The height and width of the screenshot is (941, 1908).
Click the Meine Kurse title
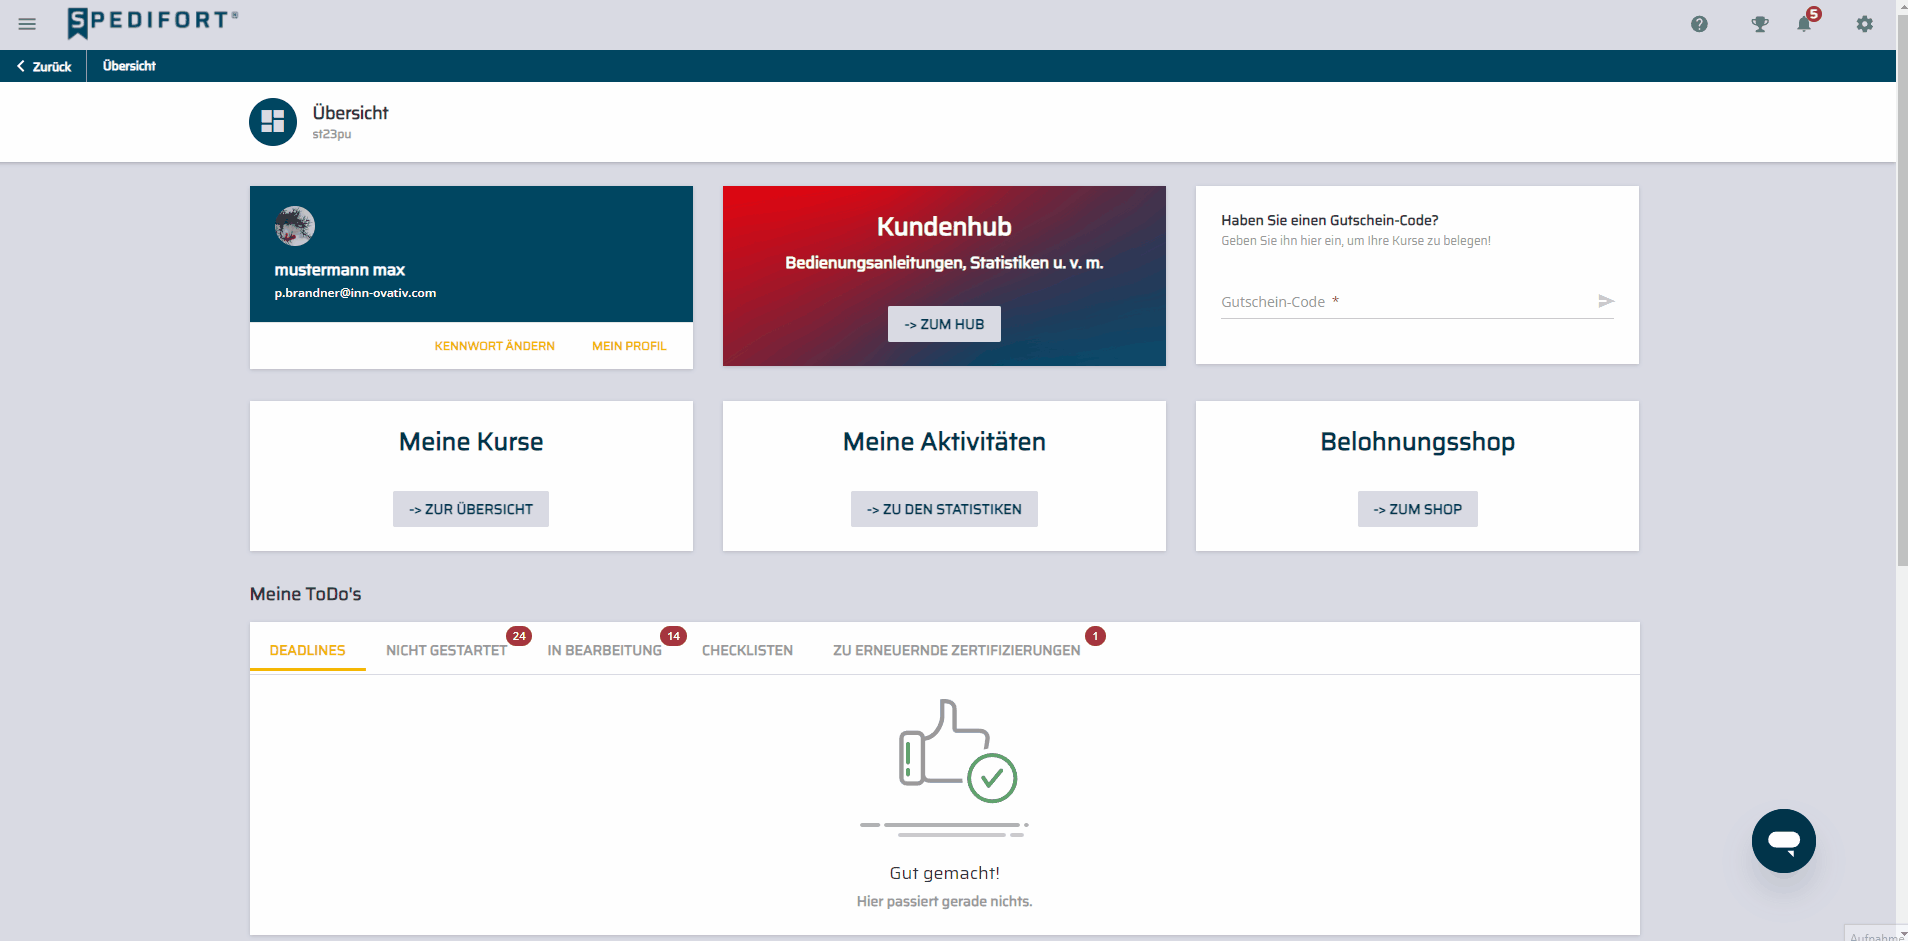point(471,442)
